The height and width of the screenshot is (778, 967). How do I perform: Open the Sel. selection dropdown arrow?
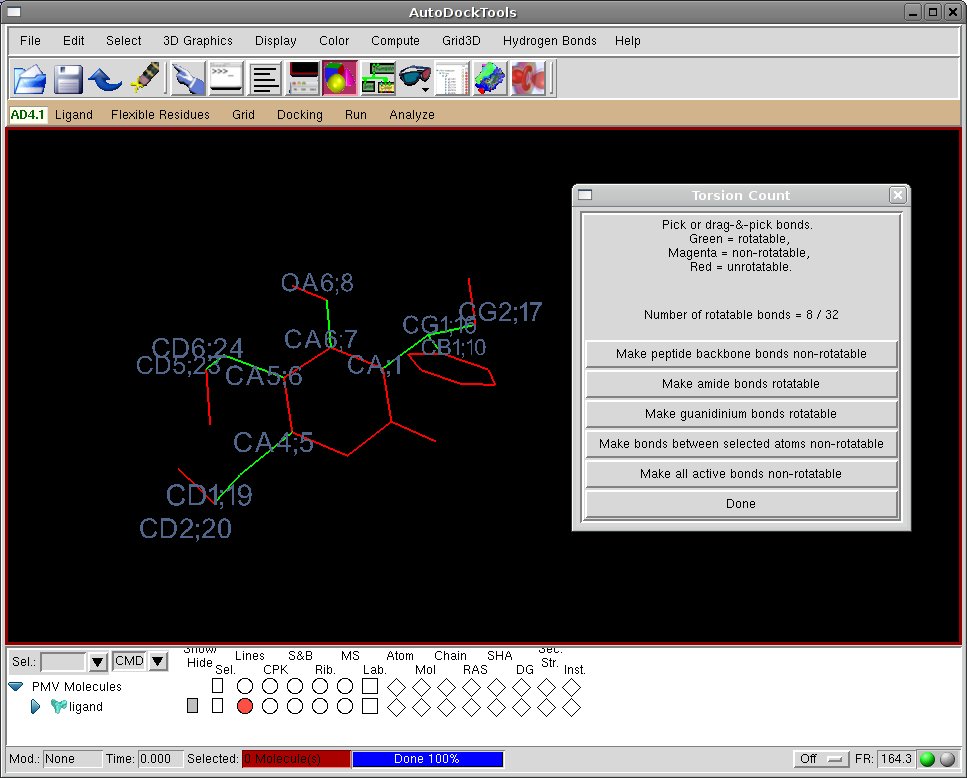coord(97,662)
